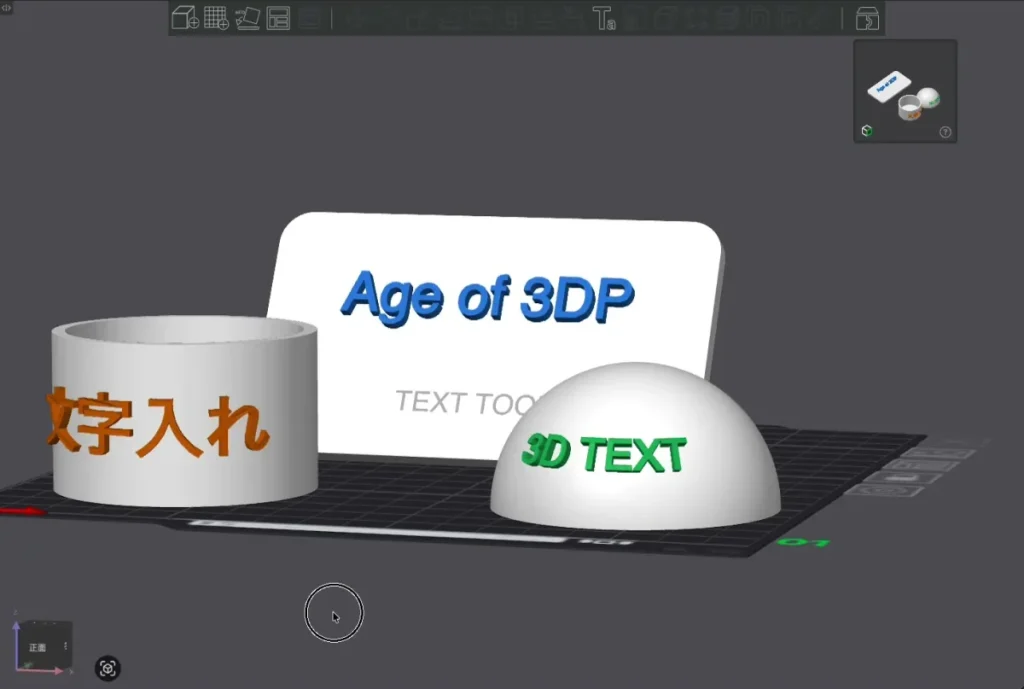Click the Arrange all objects icon
This screenshot has height=689, width=1024.
pos(278,18)
